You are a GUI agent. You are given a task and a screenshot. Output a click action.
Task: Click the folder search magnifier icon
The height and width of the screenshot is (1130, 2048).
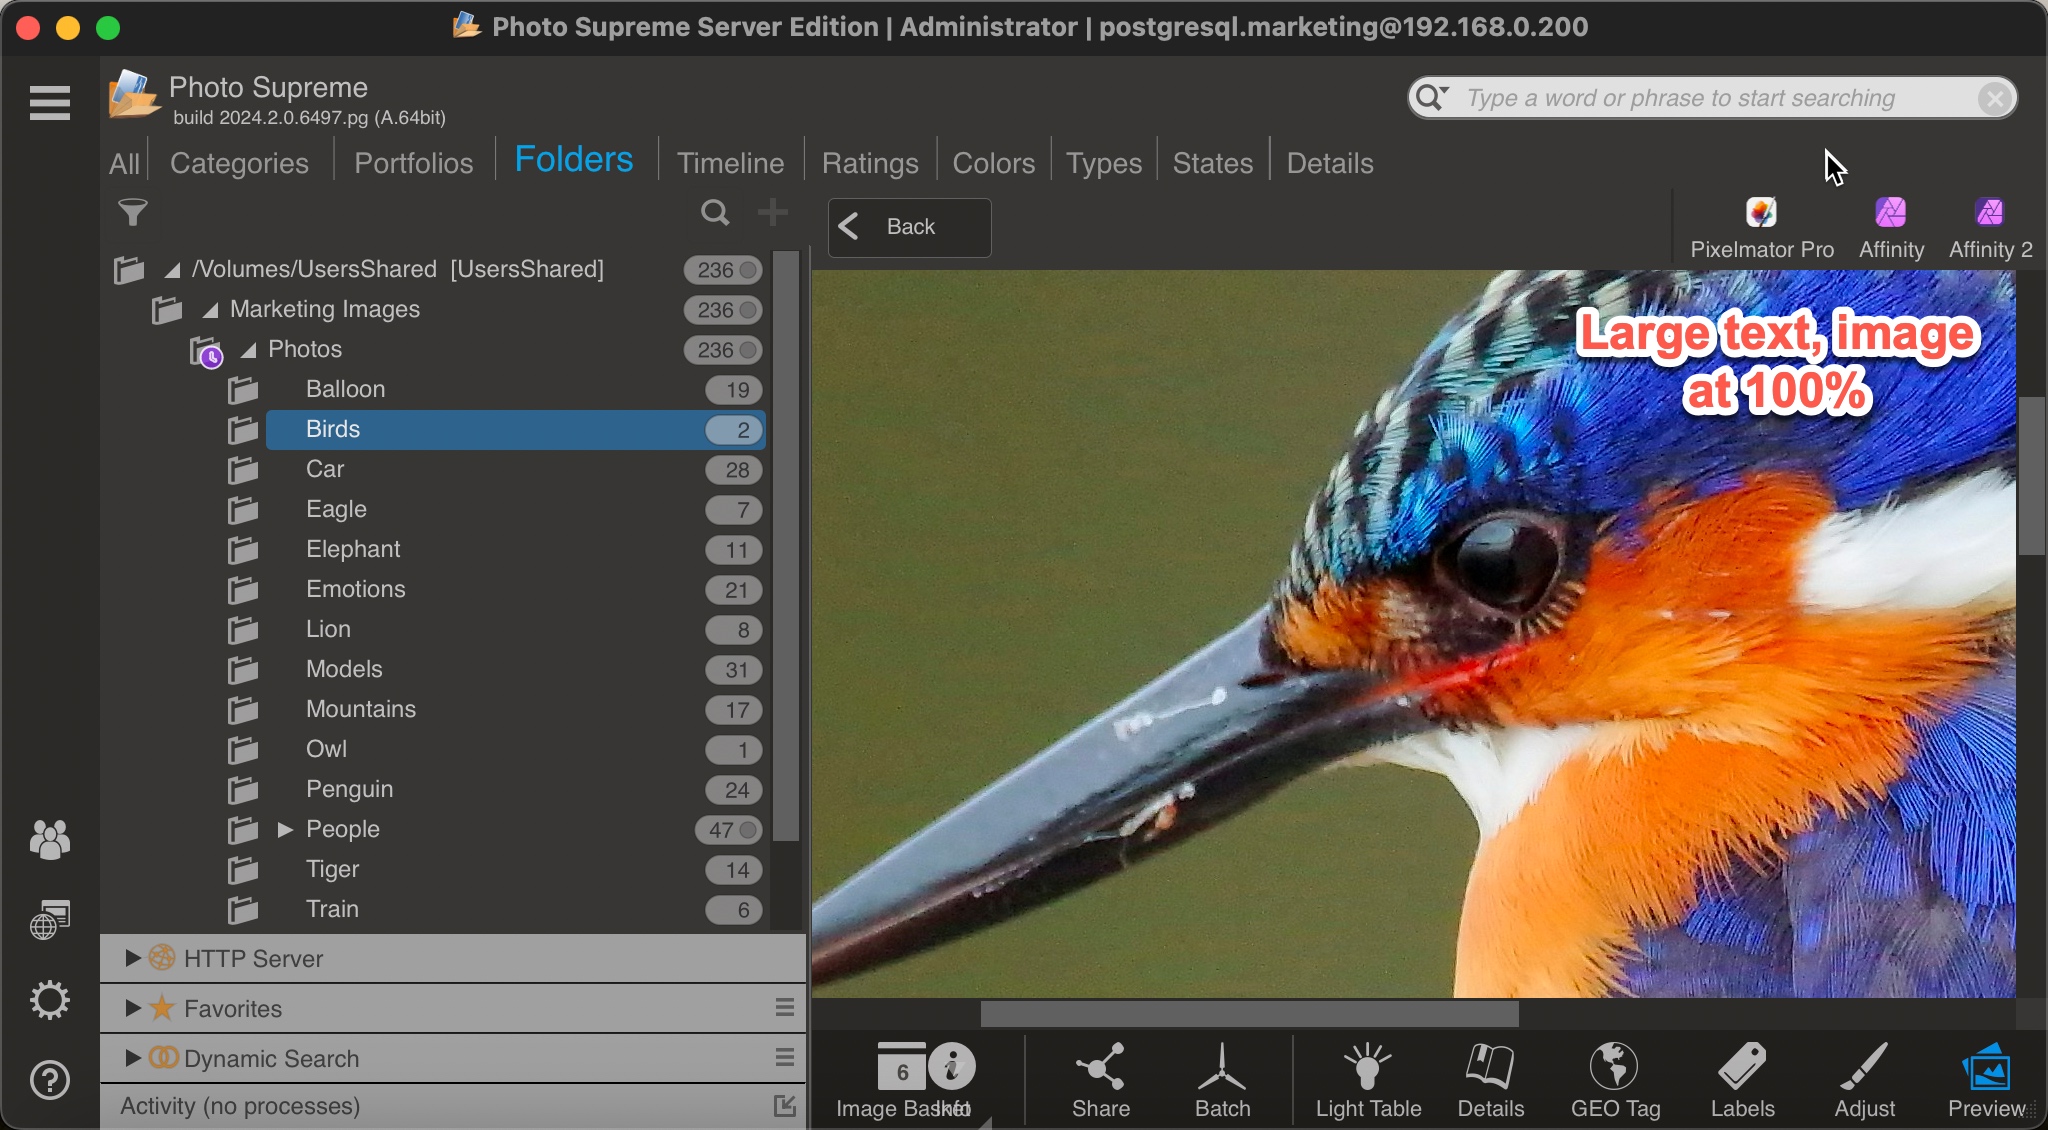[715, 212]
